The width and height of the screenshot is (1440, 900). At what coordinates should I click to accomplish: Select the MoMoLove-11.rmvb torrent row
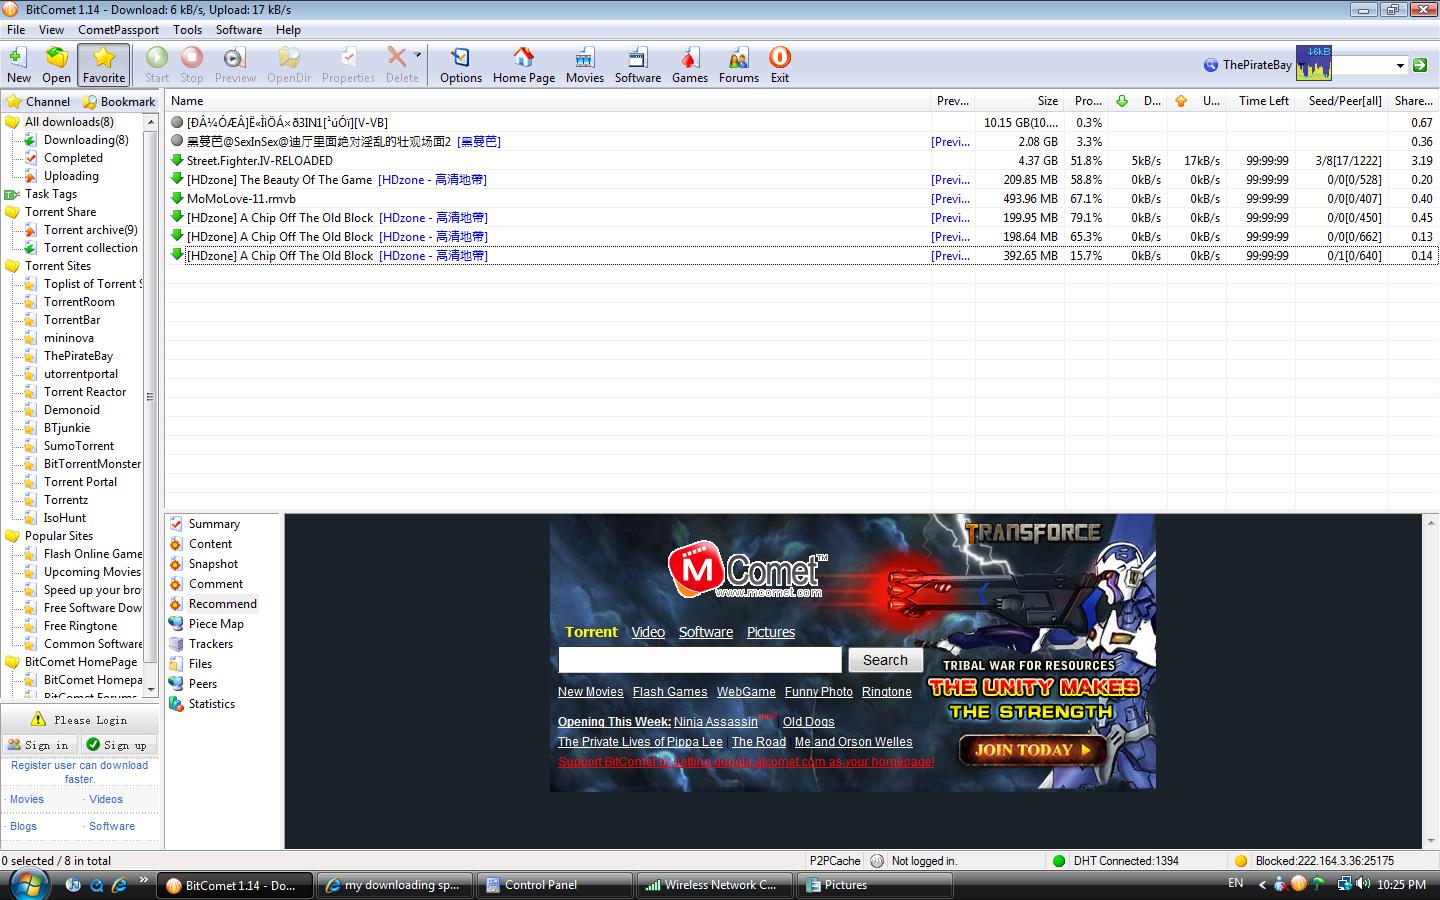click(802, 198)
